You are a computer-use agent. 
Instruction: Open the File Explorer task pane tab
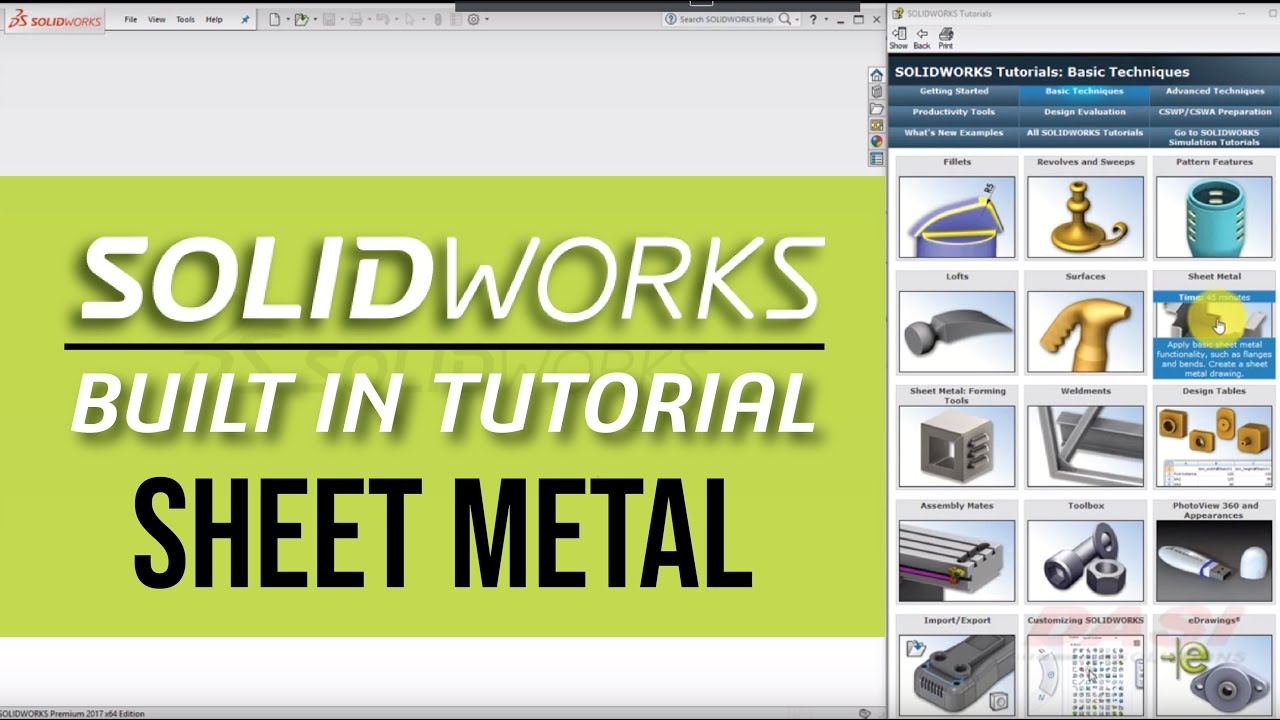(x=877, y=109)
